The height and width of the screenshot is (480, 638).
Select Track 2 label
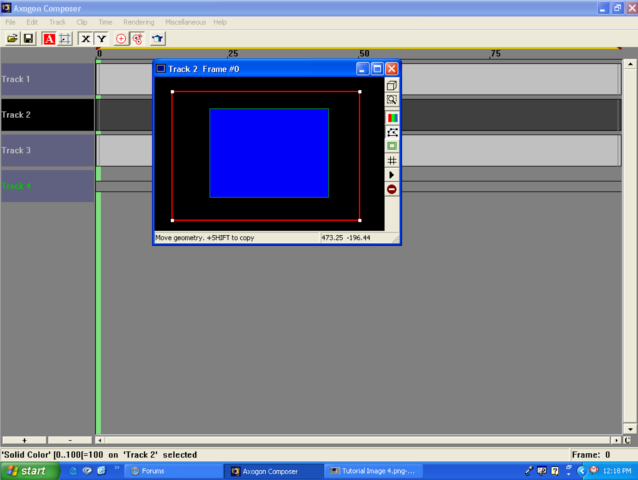(x=47, y=115)
